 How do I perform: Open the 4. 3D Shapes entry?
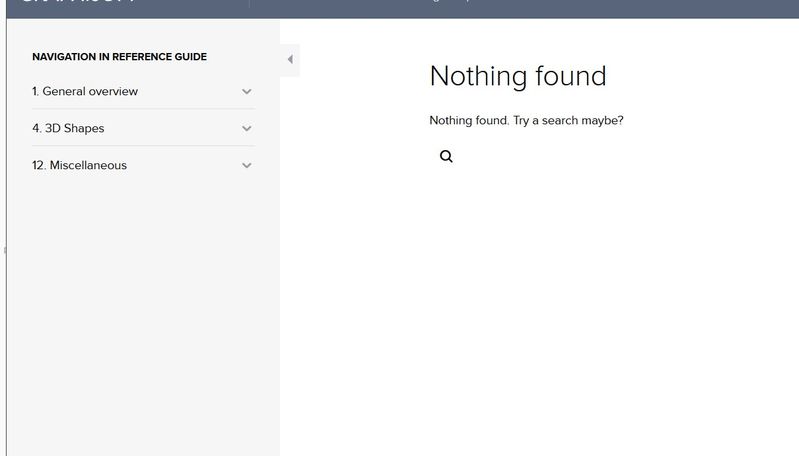tap(68, 128)
